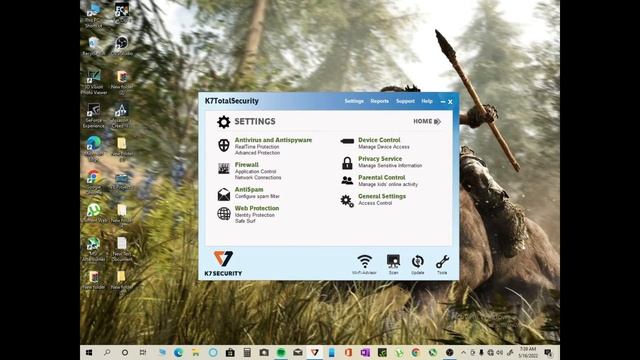Click the Firewall brick wall icon
640x360 pixels.
224,168
